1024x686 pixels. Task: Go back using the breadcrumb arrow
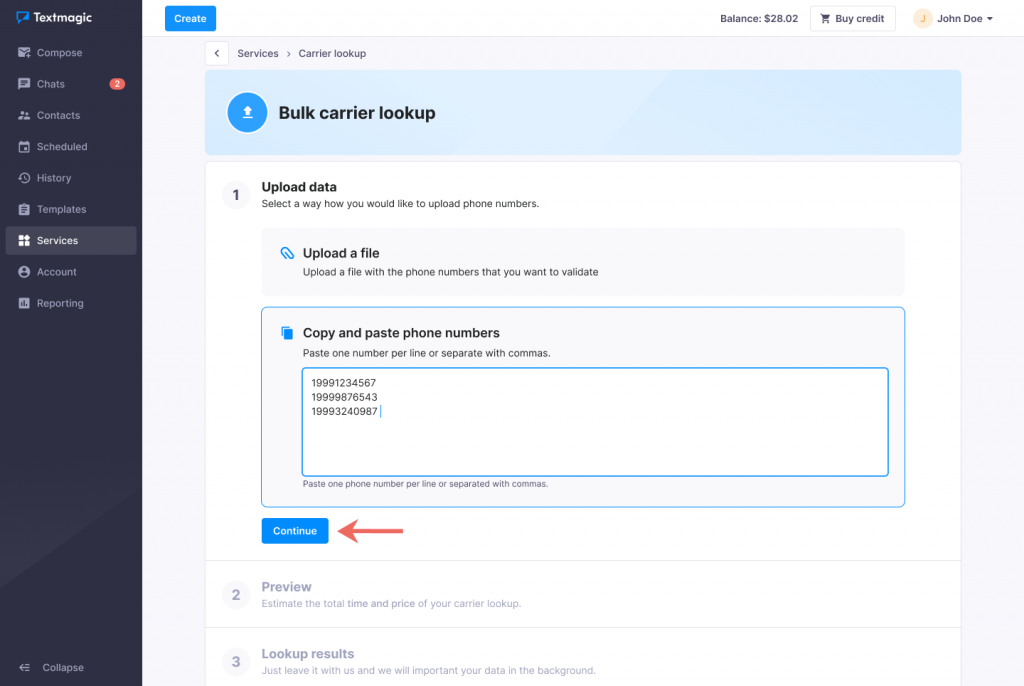tap(217, 54)
